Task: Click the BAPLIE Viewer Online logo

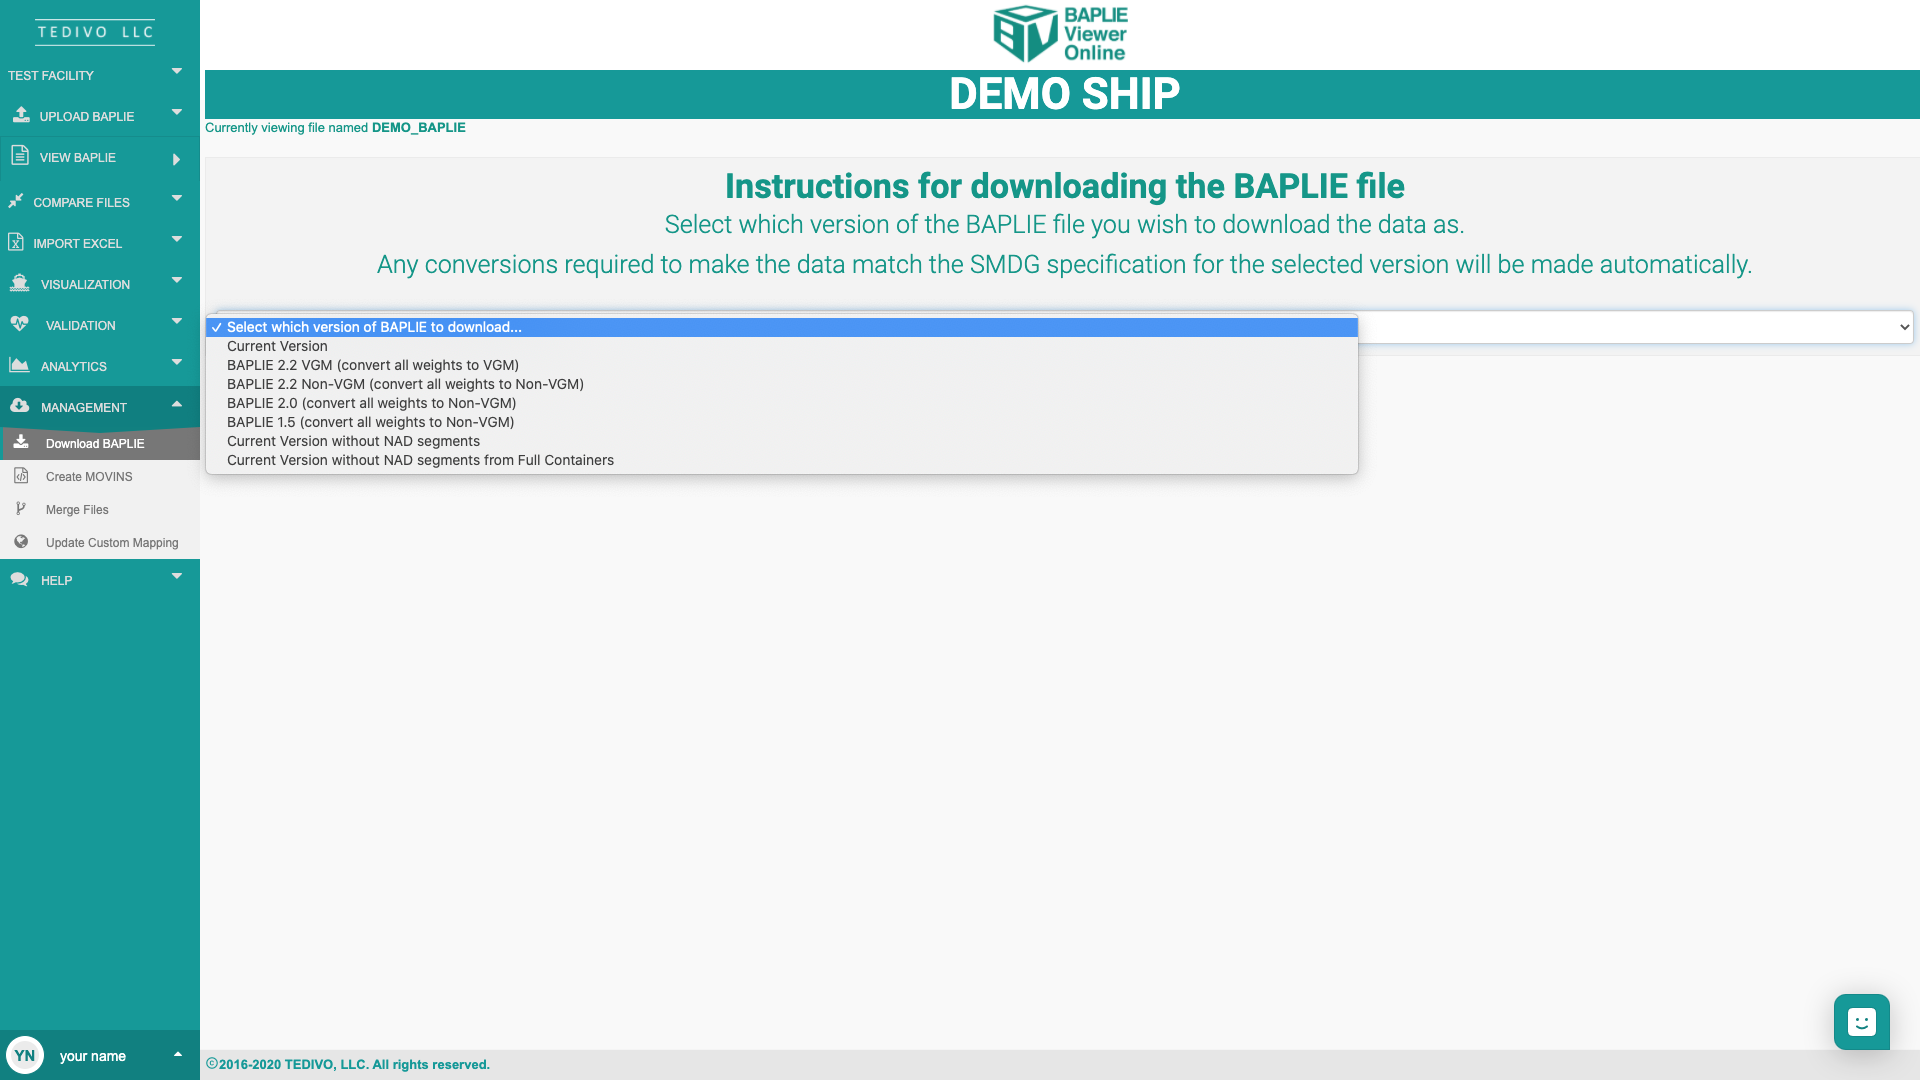Action: click(1060, 34)
